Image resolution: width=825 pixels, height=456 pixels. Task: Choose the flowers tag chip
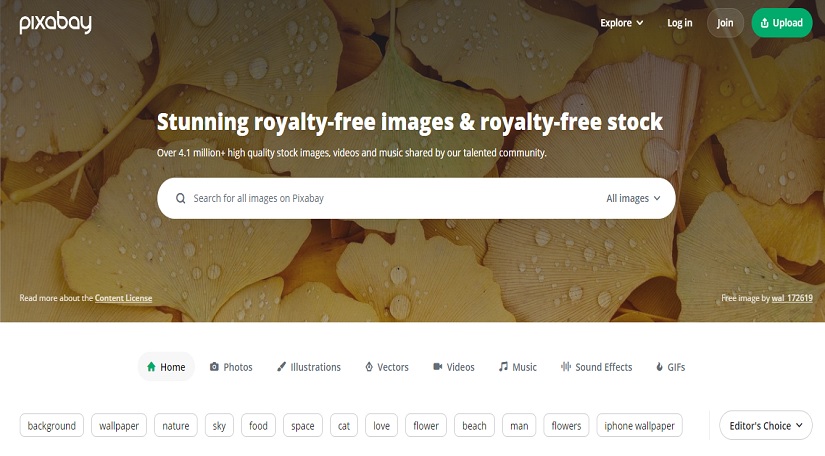(566, 425)
